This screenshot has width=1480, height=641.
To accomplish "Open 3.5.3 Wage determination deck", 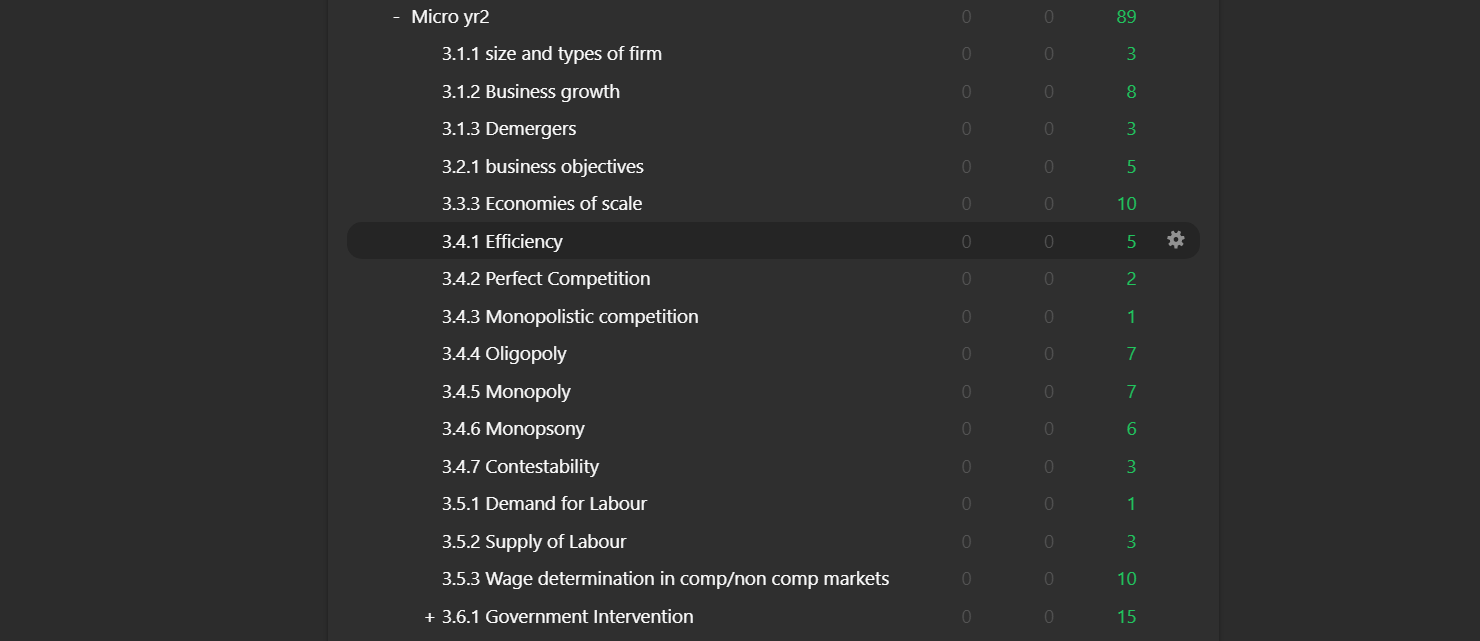I will point(665,579).
